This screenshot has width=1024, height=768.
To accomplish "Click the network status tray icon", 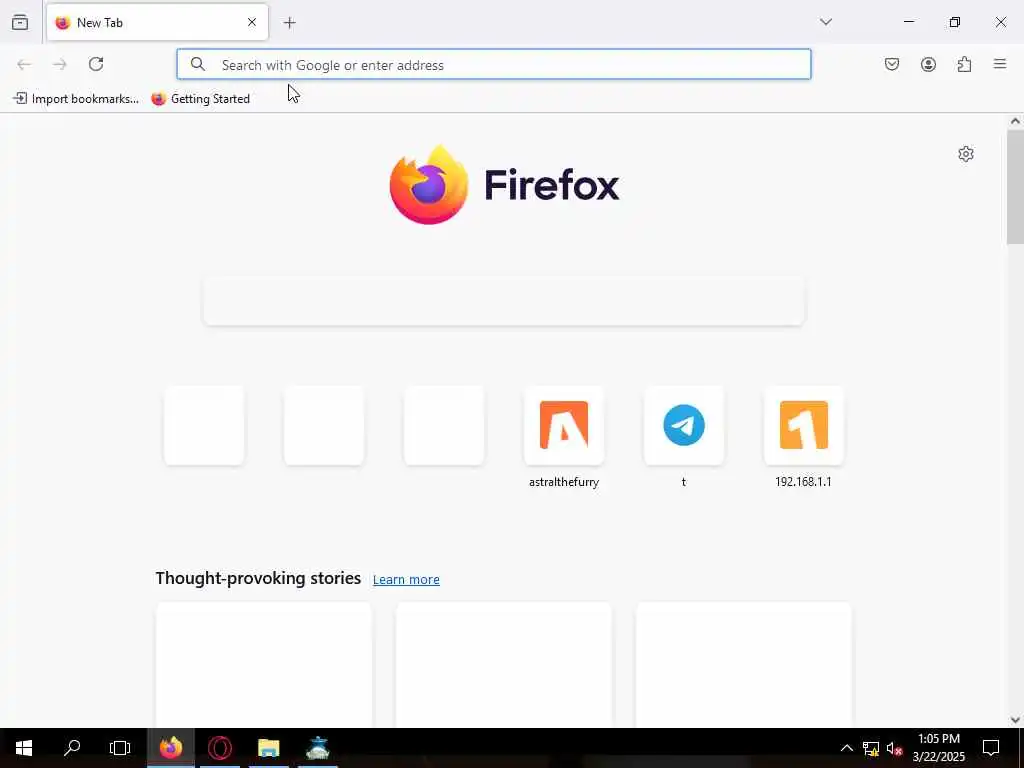I will point(871,748).
